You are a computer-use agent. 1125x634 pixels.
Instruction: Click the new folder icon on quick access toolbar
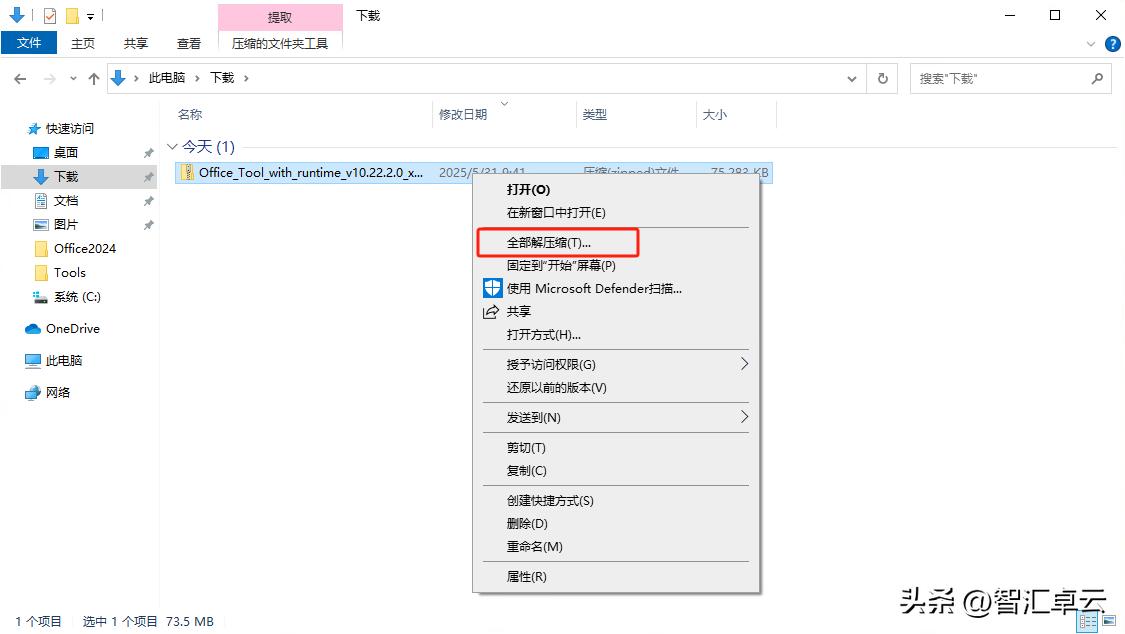(x=71, y=15)
